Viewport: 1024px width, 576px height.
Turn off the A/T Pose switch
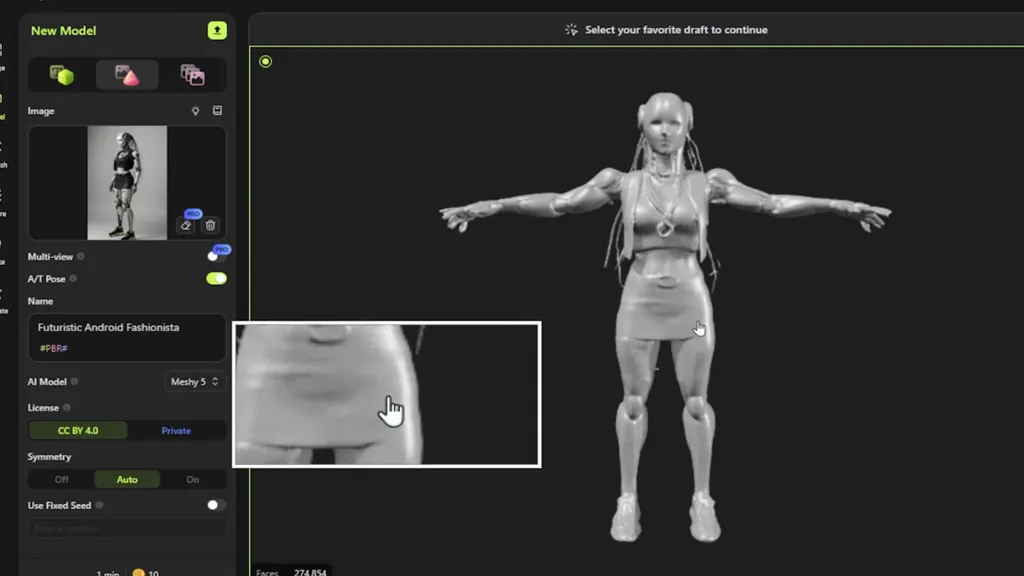coord(216,278)
